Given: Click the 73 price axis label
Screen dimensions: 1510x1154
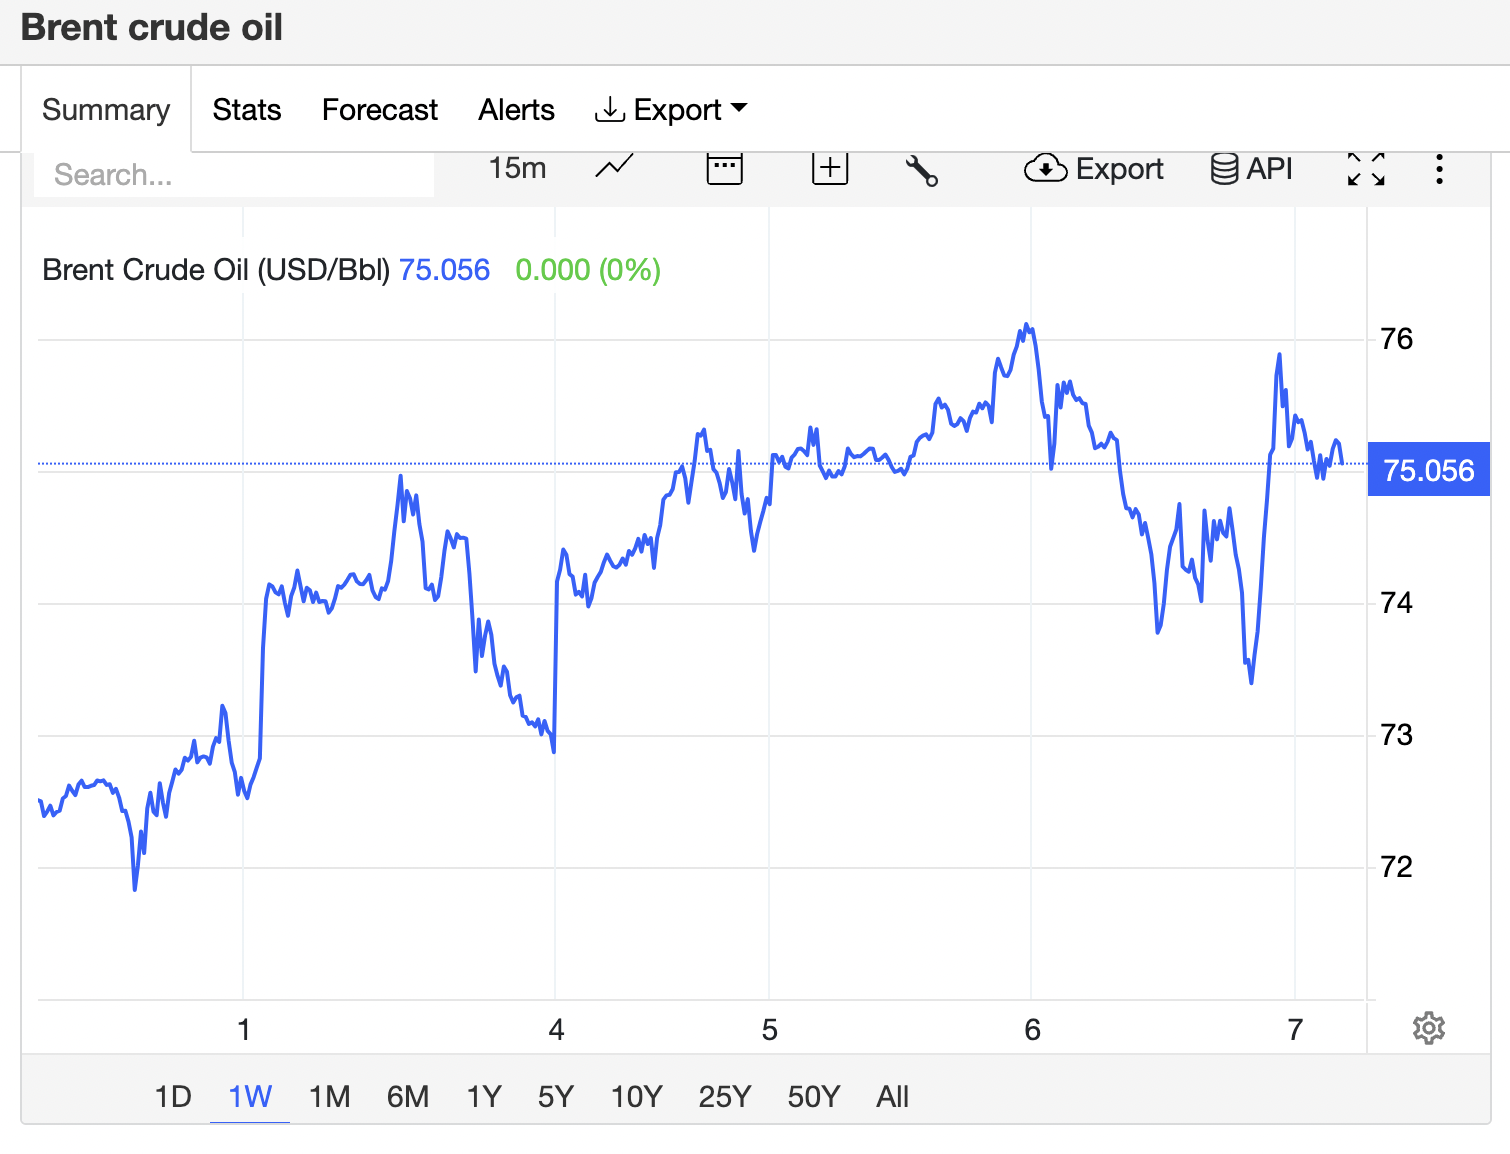Looking at the screenshot, I should [x=1396, y=735].
